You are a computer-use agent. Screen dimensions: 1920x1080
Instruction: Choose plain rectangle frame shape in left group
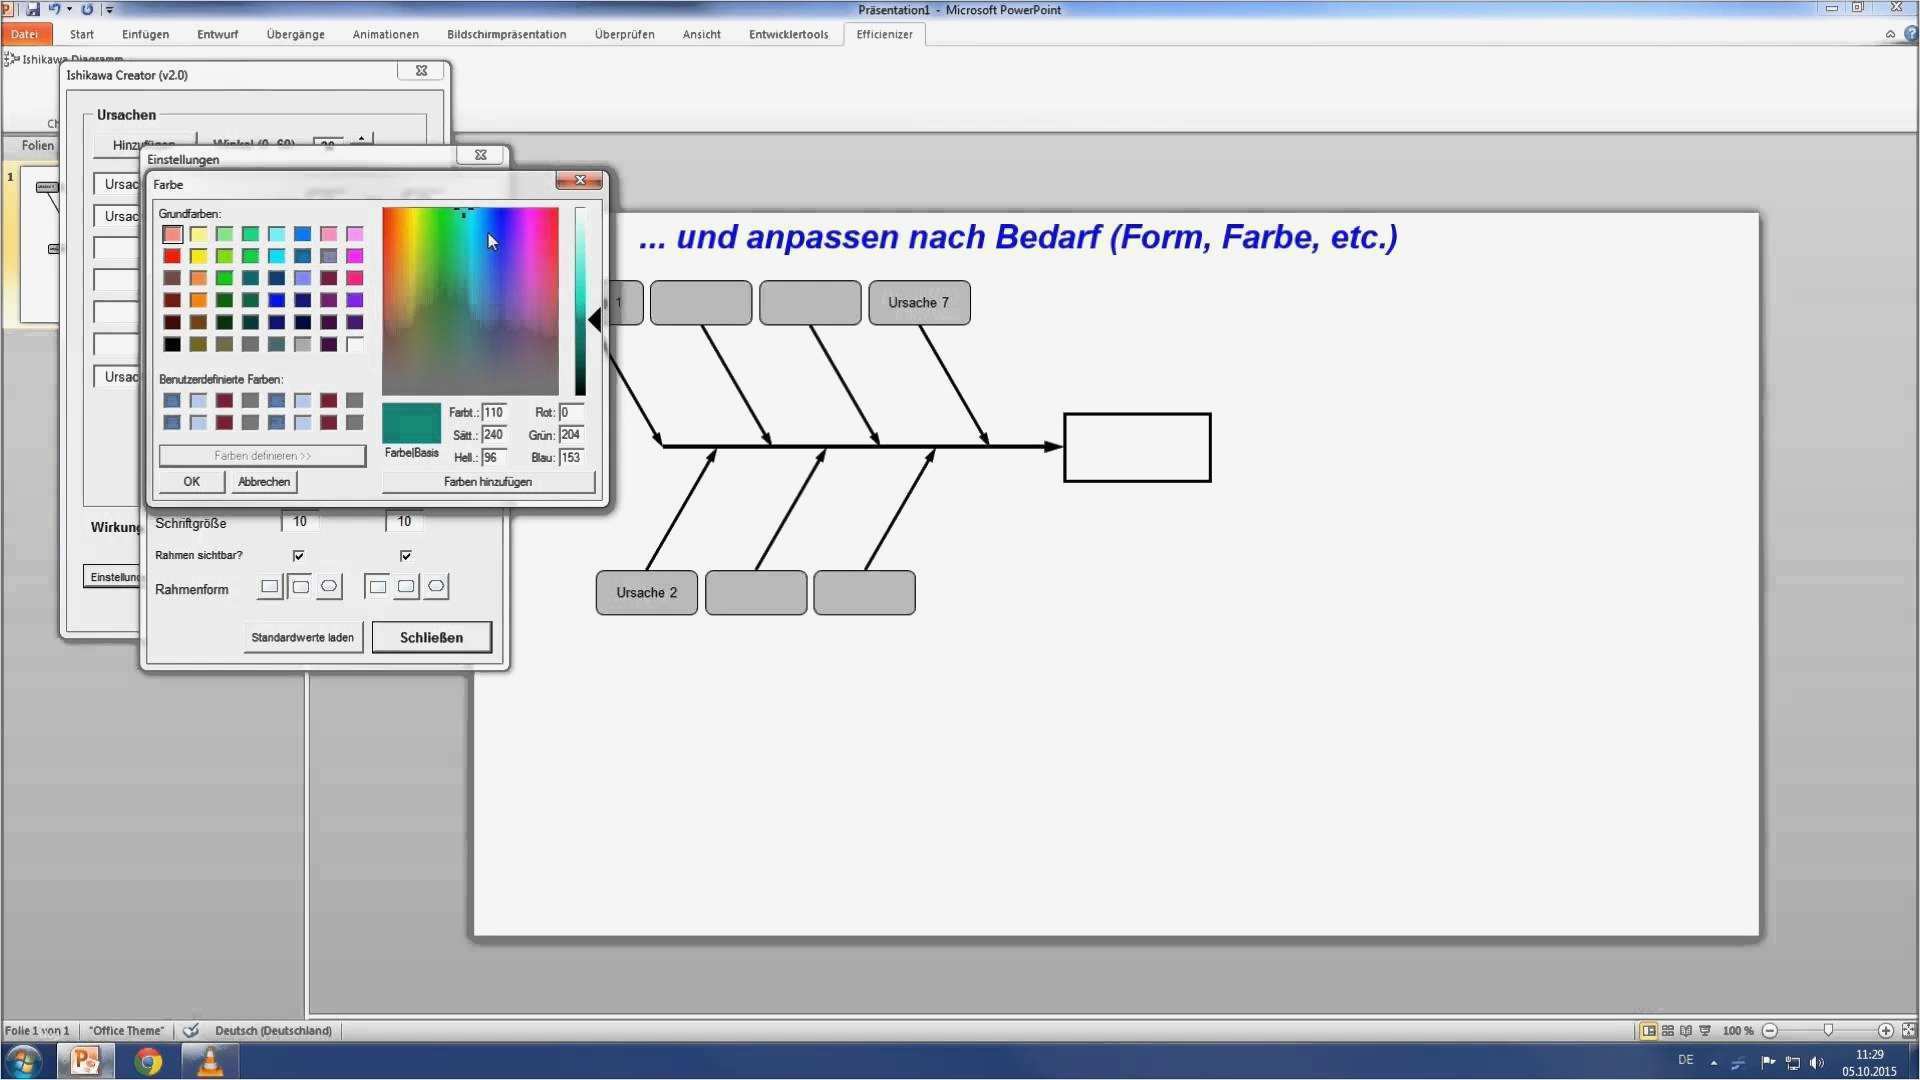[270, 587]
